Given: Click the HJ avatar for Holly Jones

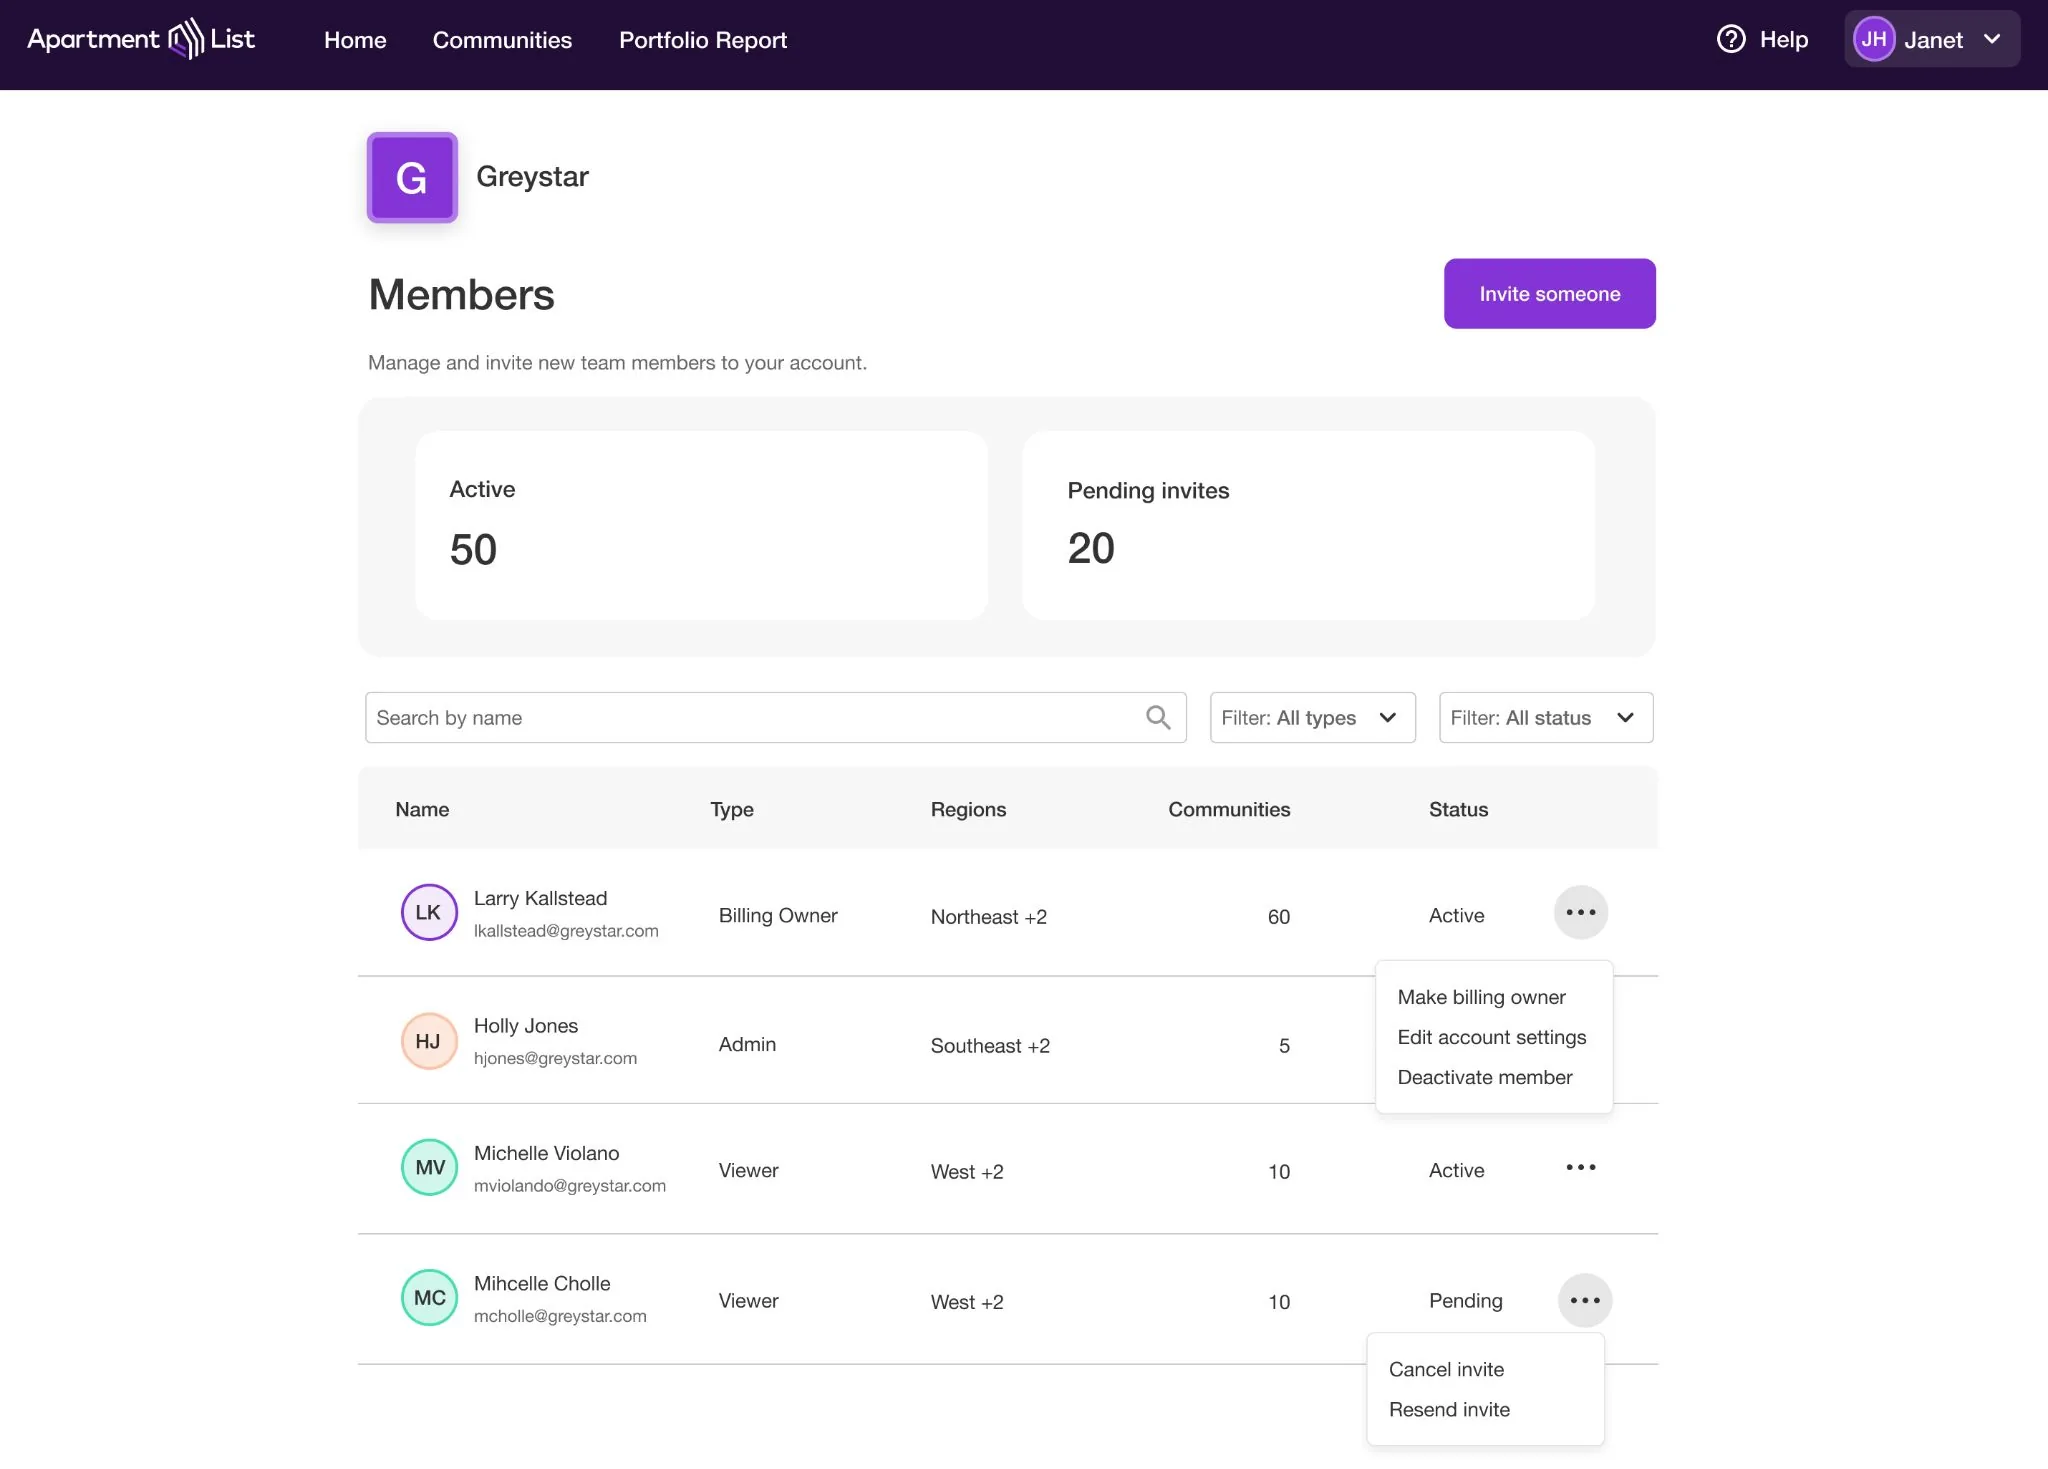Looking at the screenshot, I should pos(429,1041).
